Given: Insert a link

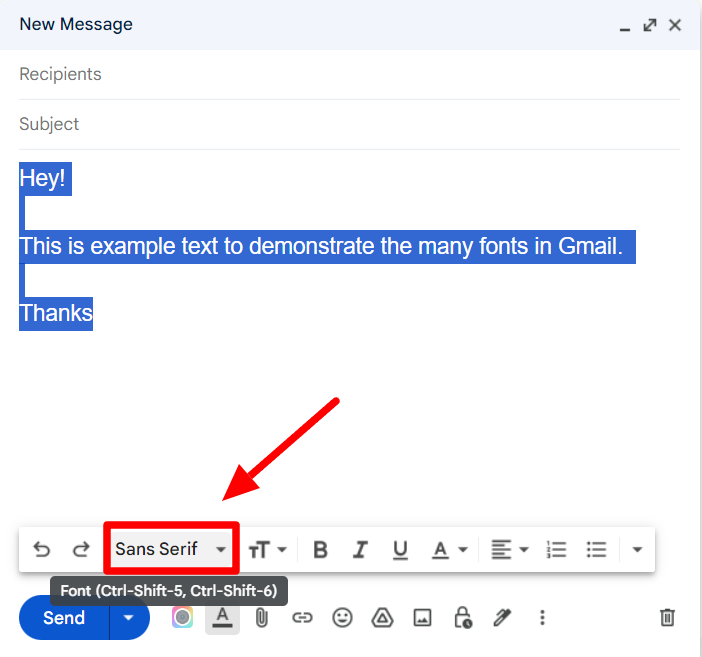Looking at the screenshot, I should pyautogui.click(x=302, y=618).
